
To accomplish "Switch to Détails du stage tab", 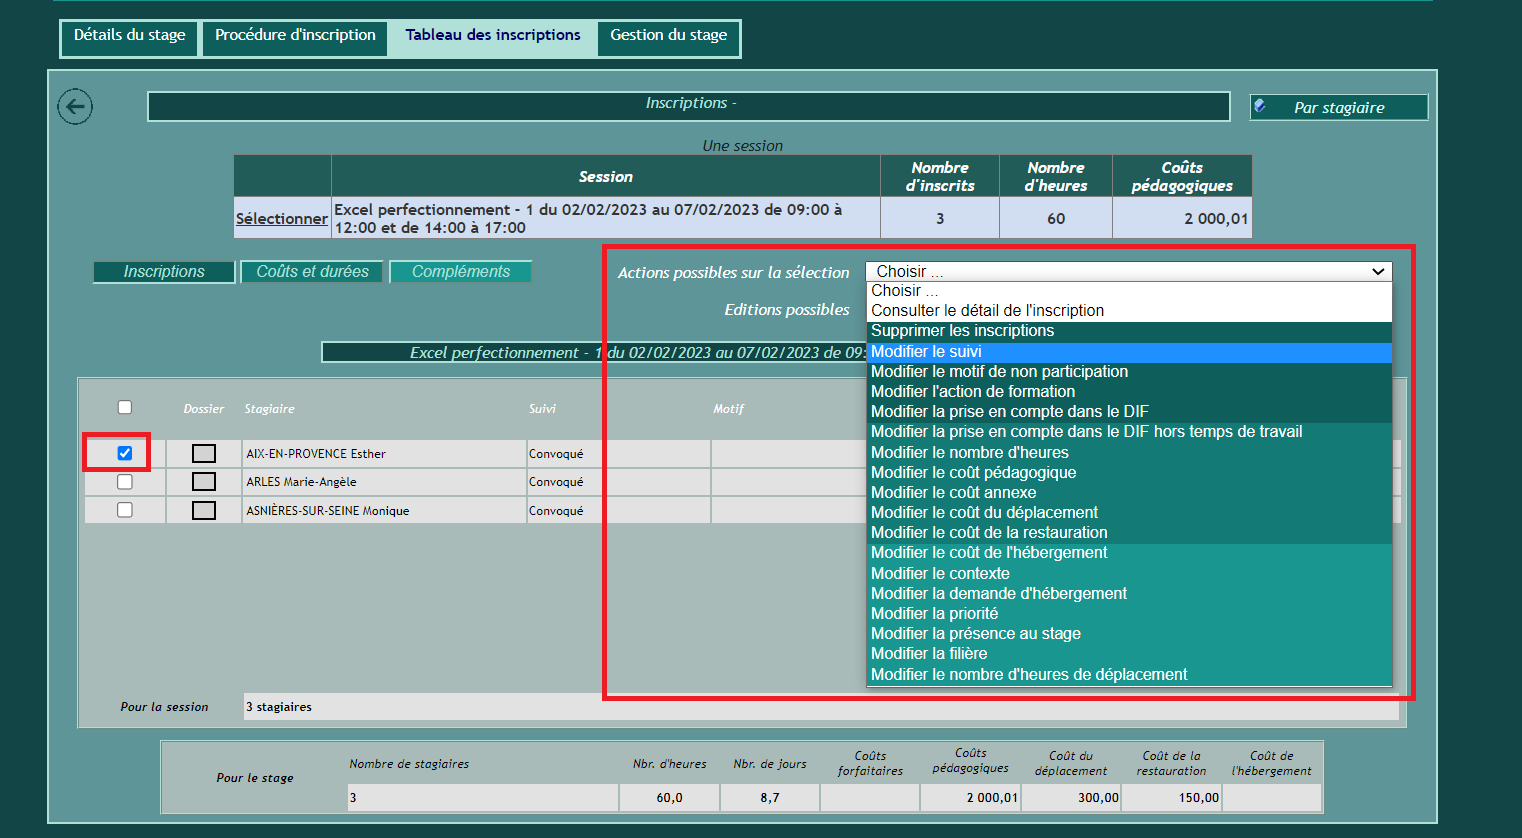I will [130, 35].
